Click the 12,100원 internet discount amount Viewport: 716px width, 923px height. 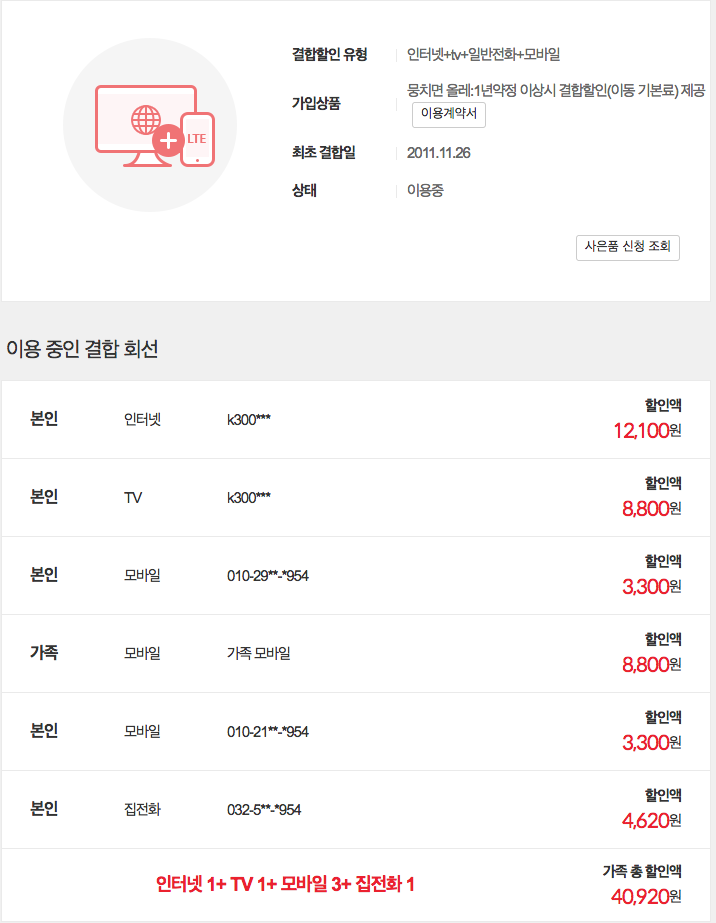(647, 431)
